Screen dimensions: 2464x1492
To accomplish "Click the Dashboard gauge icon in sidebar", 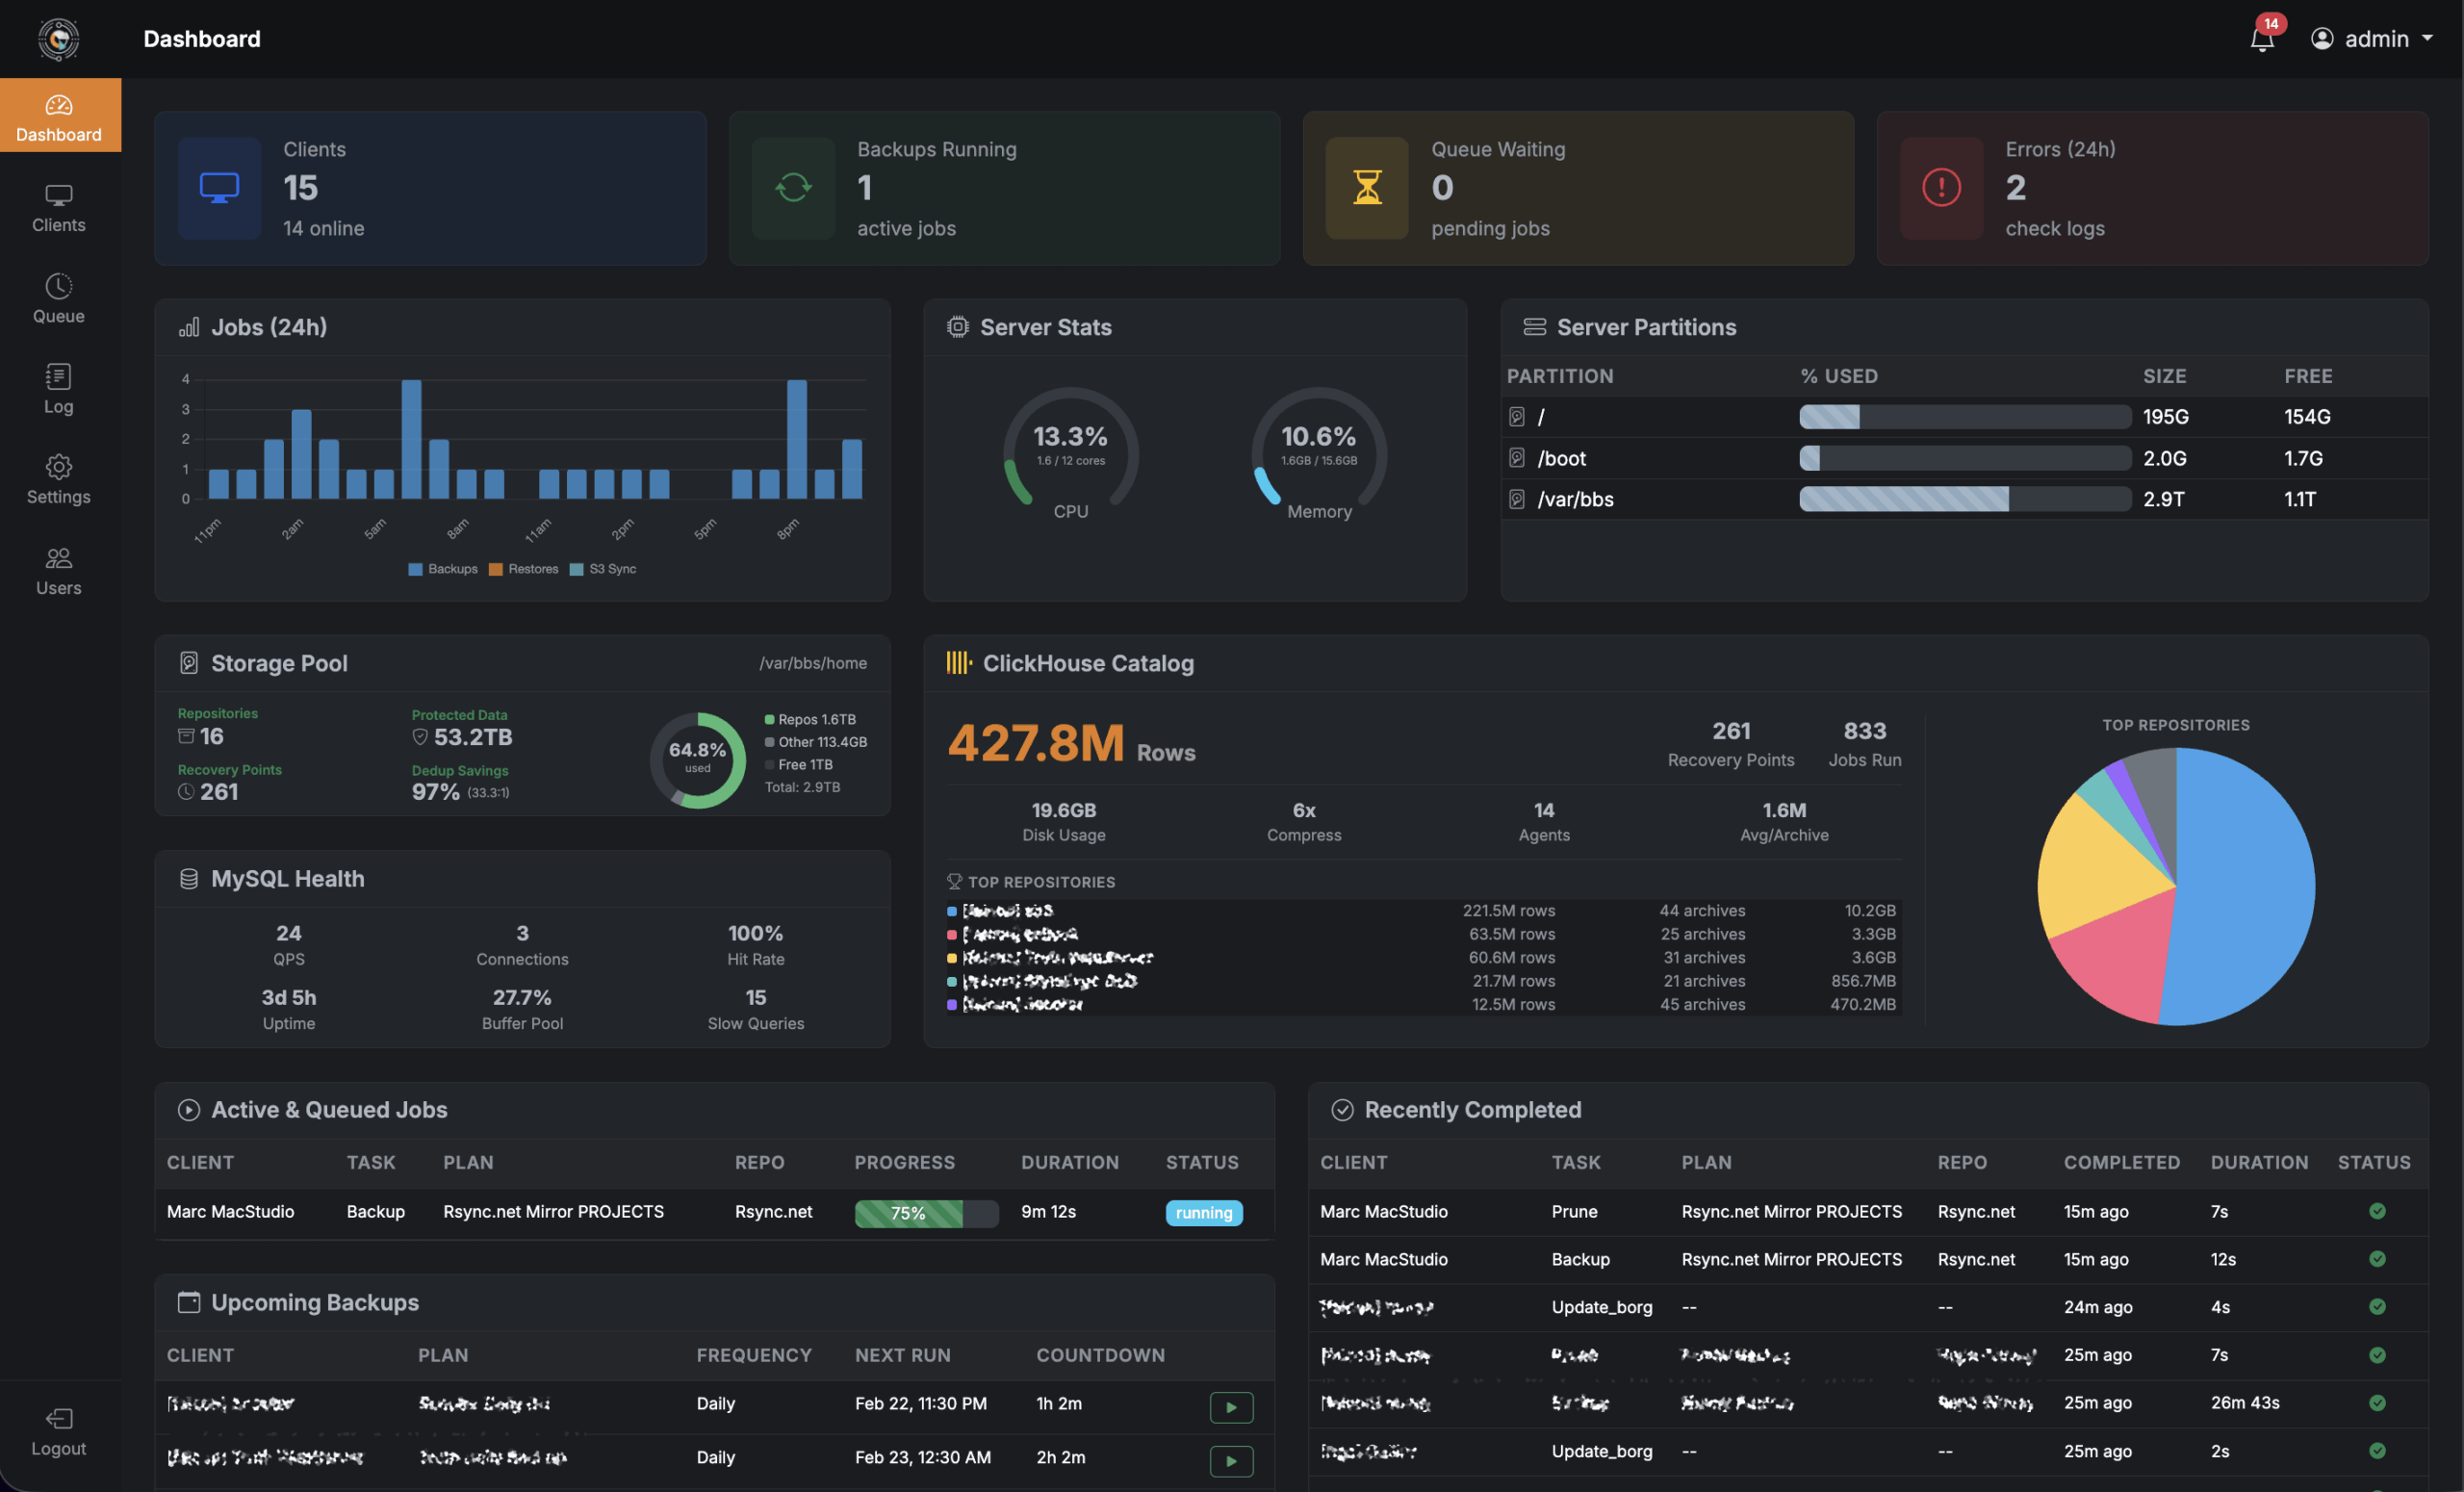I will [x=59, y=104].
